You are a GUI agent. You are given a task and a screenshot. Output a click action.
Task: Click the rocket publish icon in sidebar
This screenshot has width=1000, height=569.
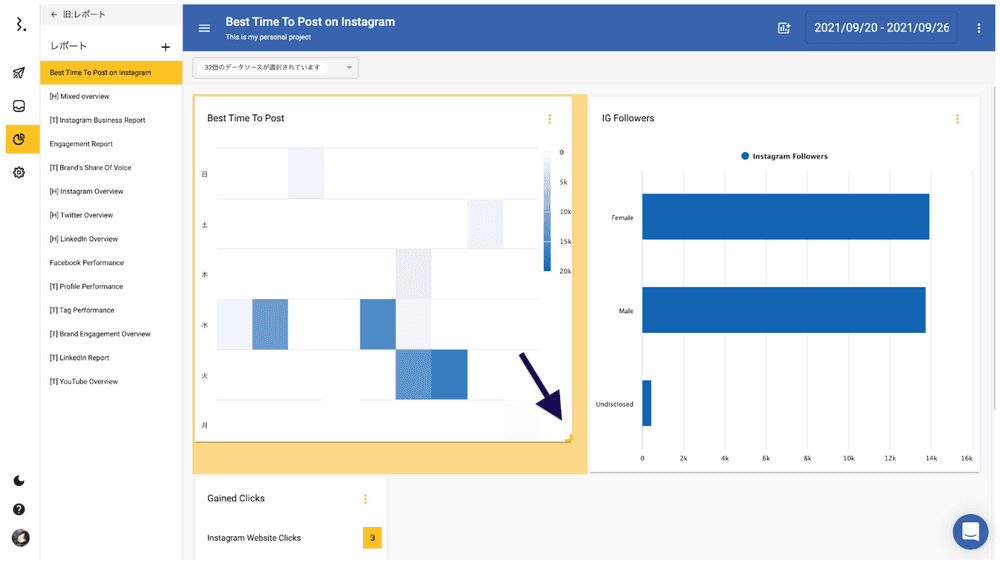tap(19, 73)
